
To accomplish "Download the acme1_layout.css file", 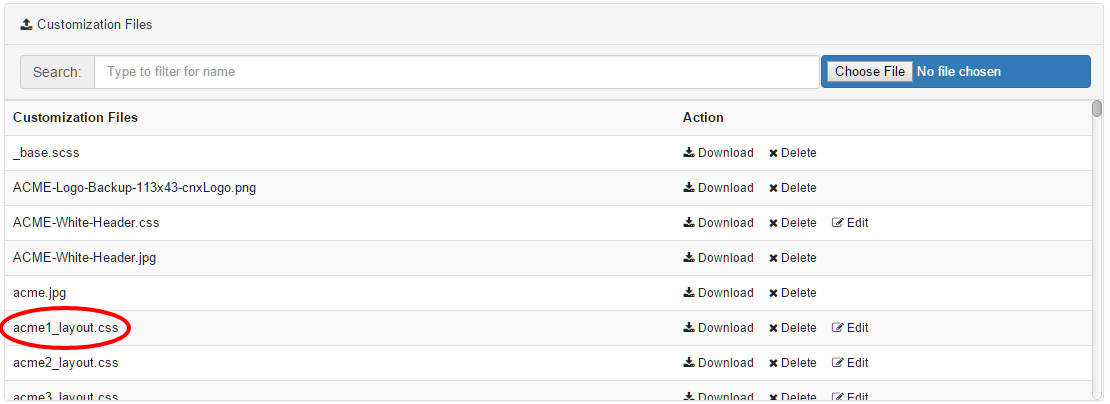I will pyautogui.click(x=718, y=328).
